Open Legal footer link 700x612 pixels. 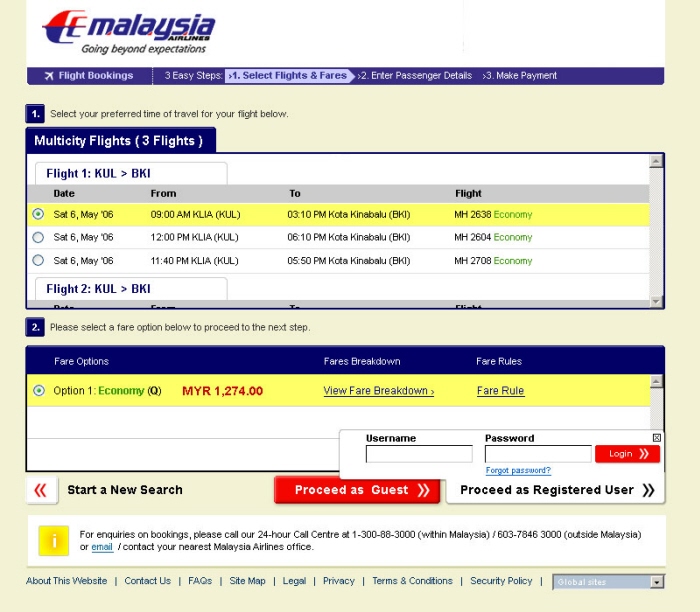click(294, 581)
